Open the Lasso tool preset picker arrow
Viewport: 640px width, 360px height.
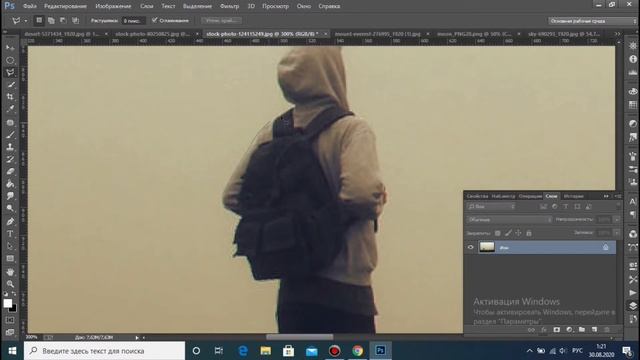coord(26,20)
